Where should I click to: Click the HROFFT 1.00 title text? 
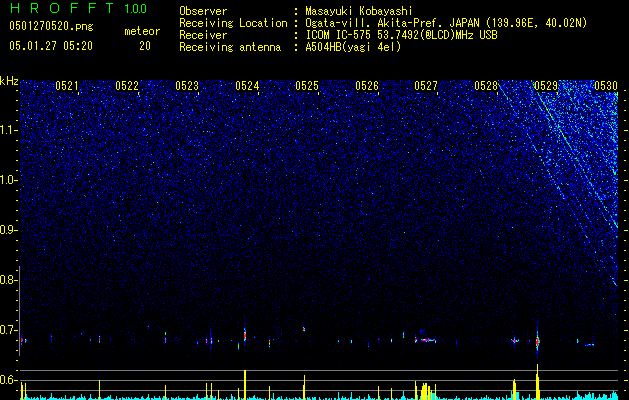pos(79,8)
